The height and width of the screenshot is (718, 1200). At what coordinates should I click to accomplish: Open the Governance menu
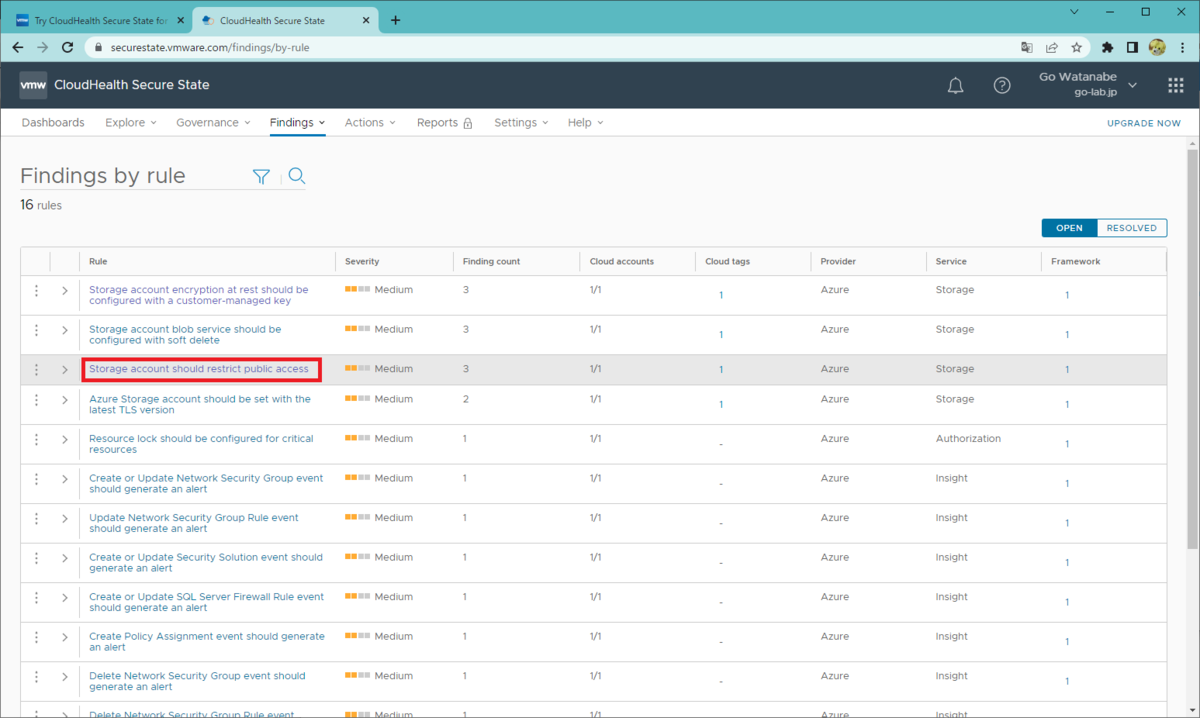214,122
